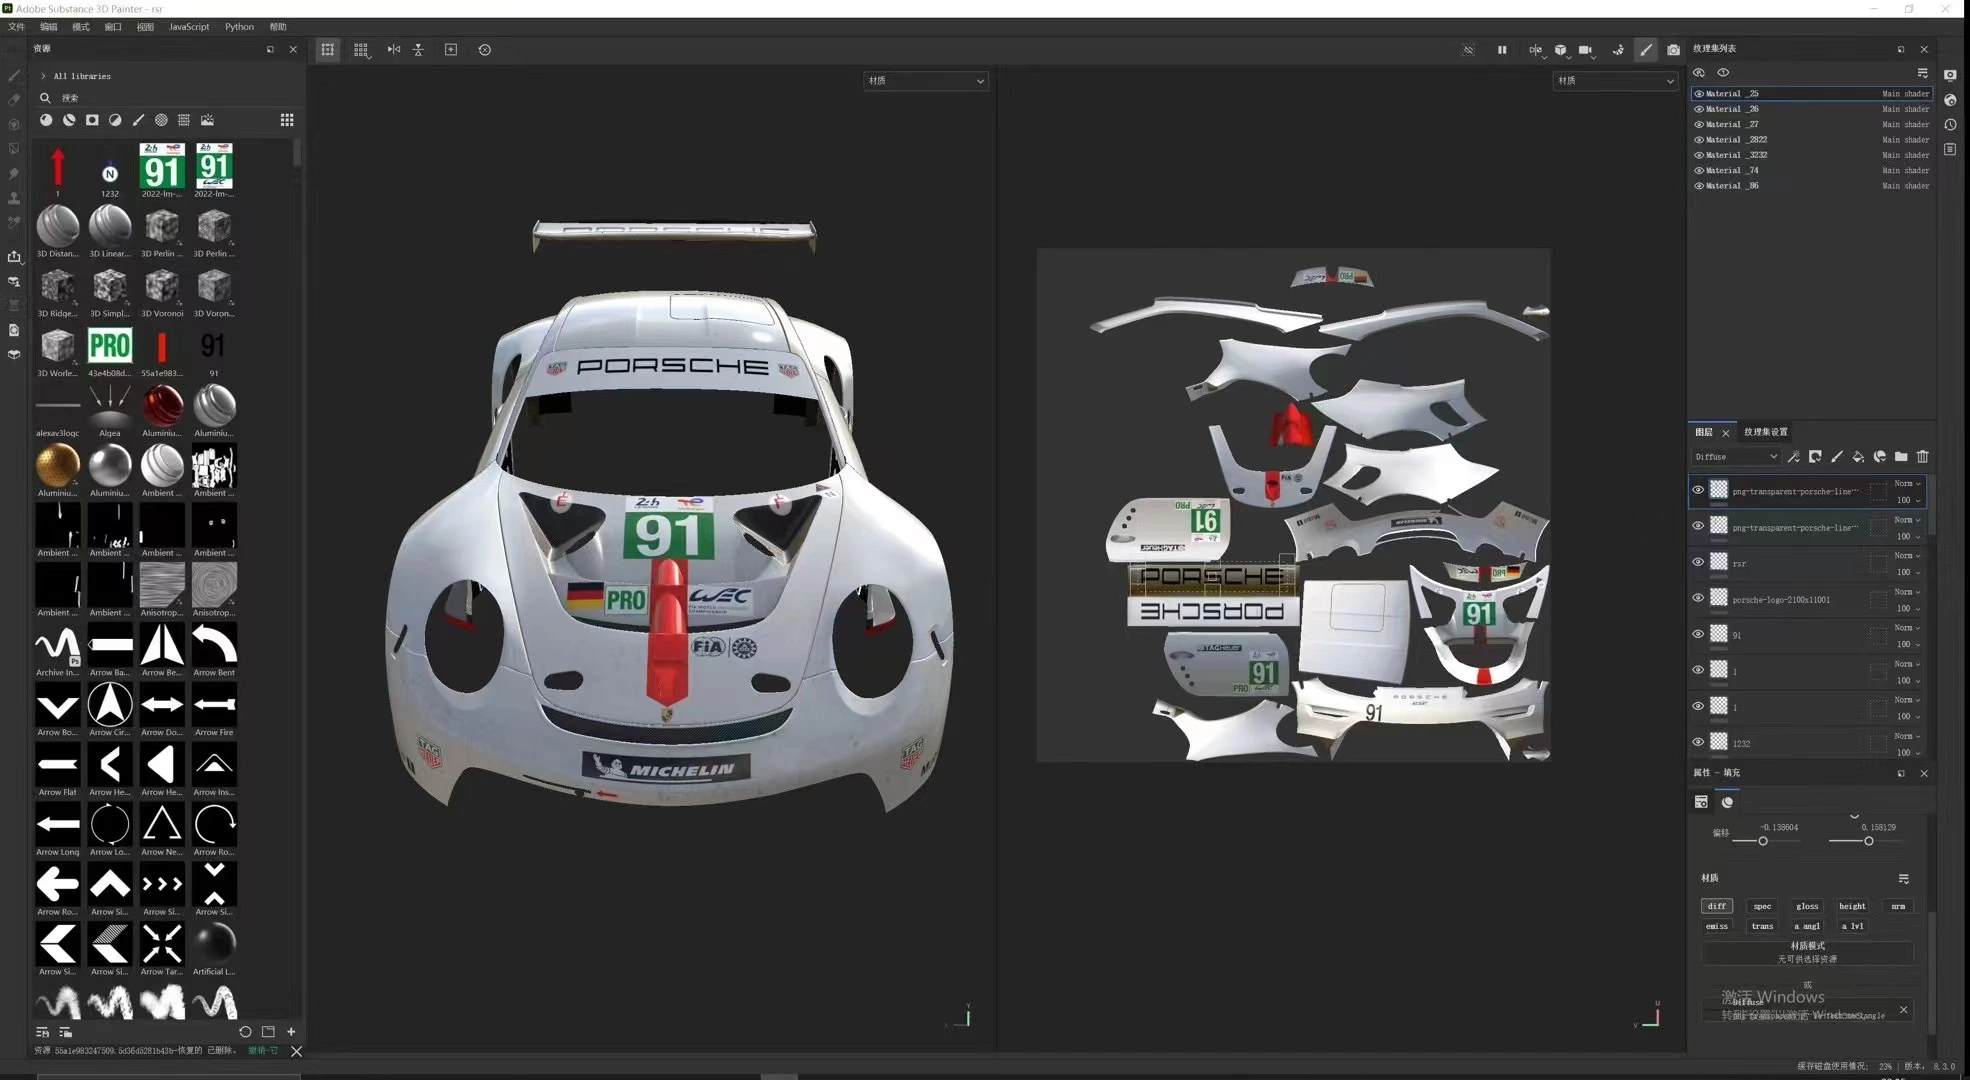Viewport: 1970px width, 1080px height.
Task: Open the history clock icon
Action: tap(1950, 125)
